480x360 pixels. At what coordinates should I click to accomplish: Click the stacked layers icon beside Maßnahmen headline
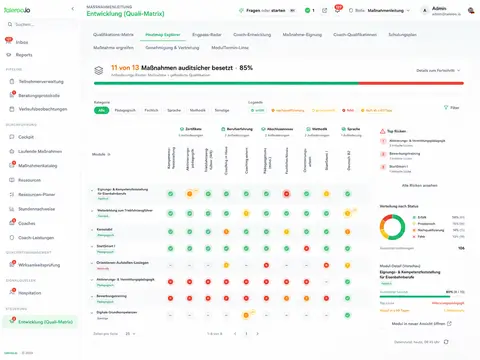[99, 71]
